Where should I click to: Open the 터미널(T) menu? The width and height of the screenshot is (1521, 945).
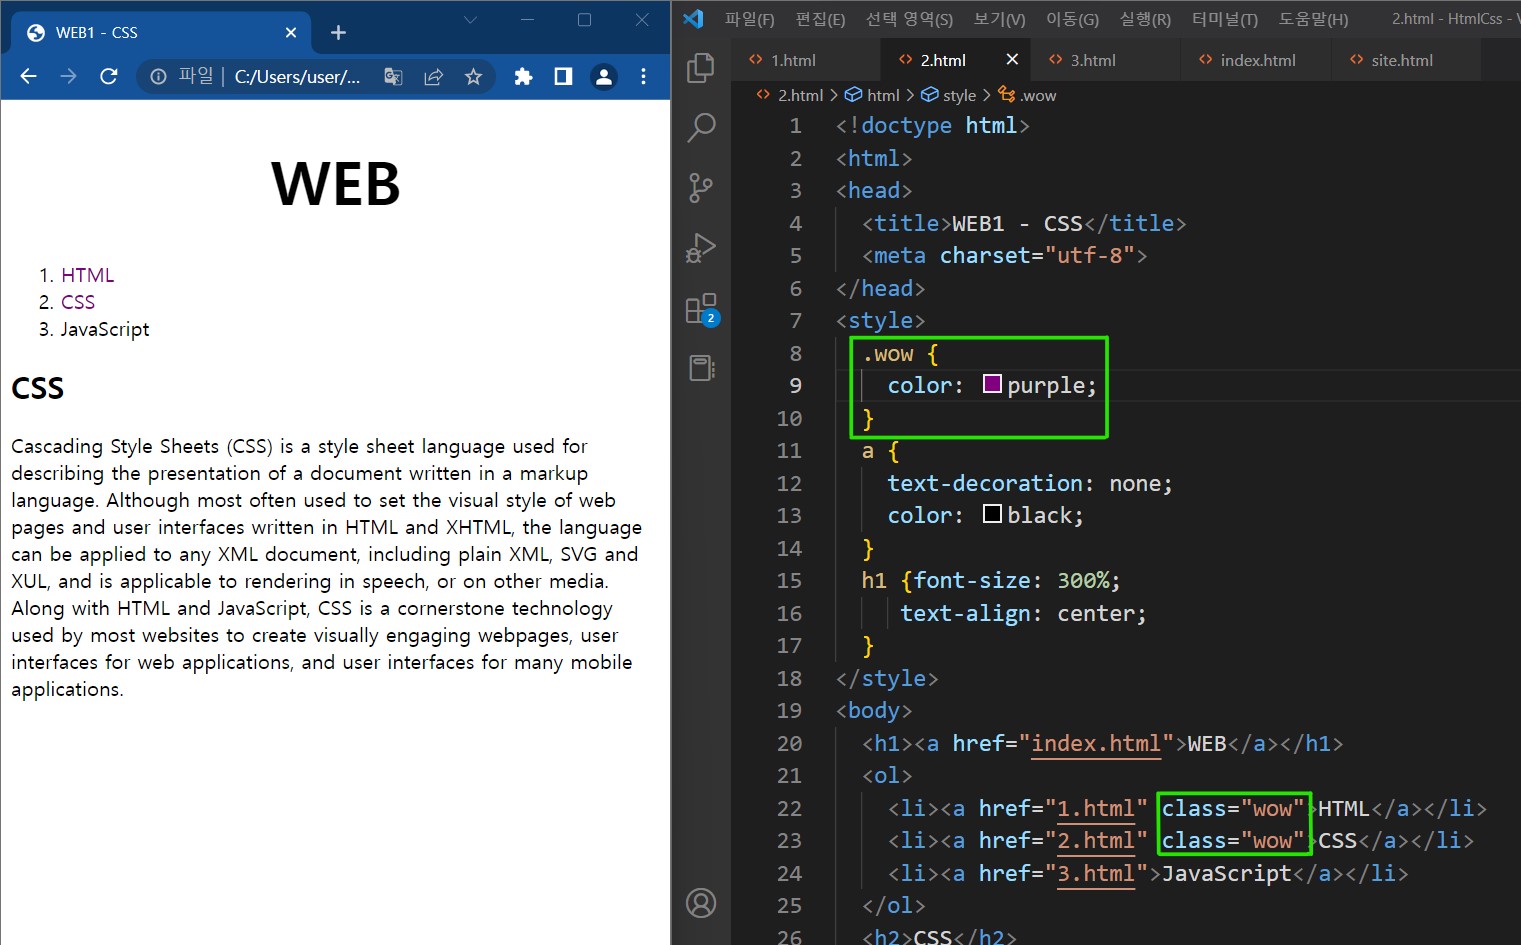(1225, 19)
